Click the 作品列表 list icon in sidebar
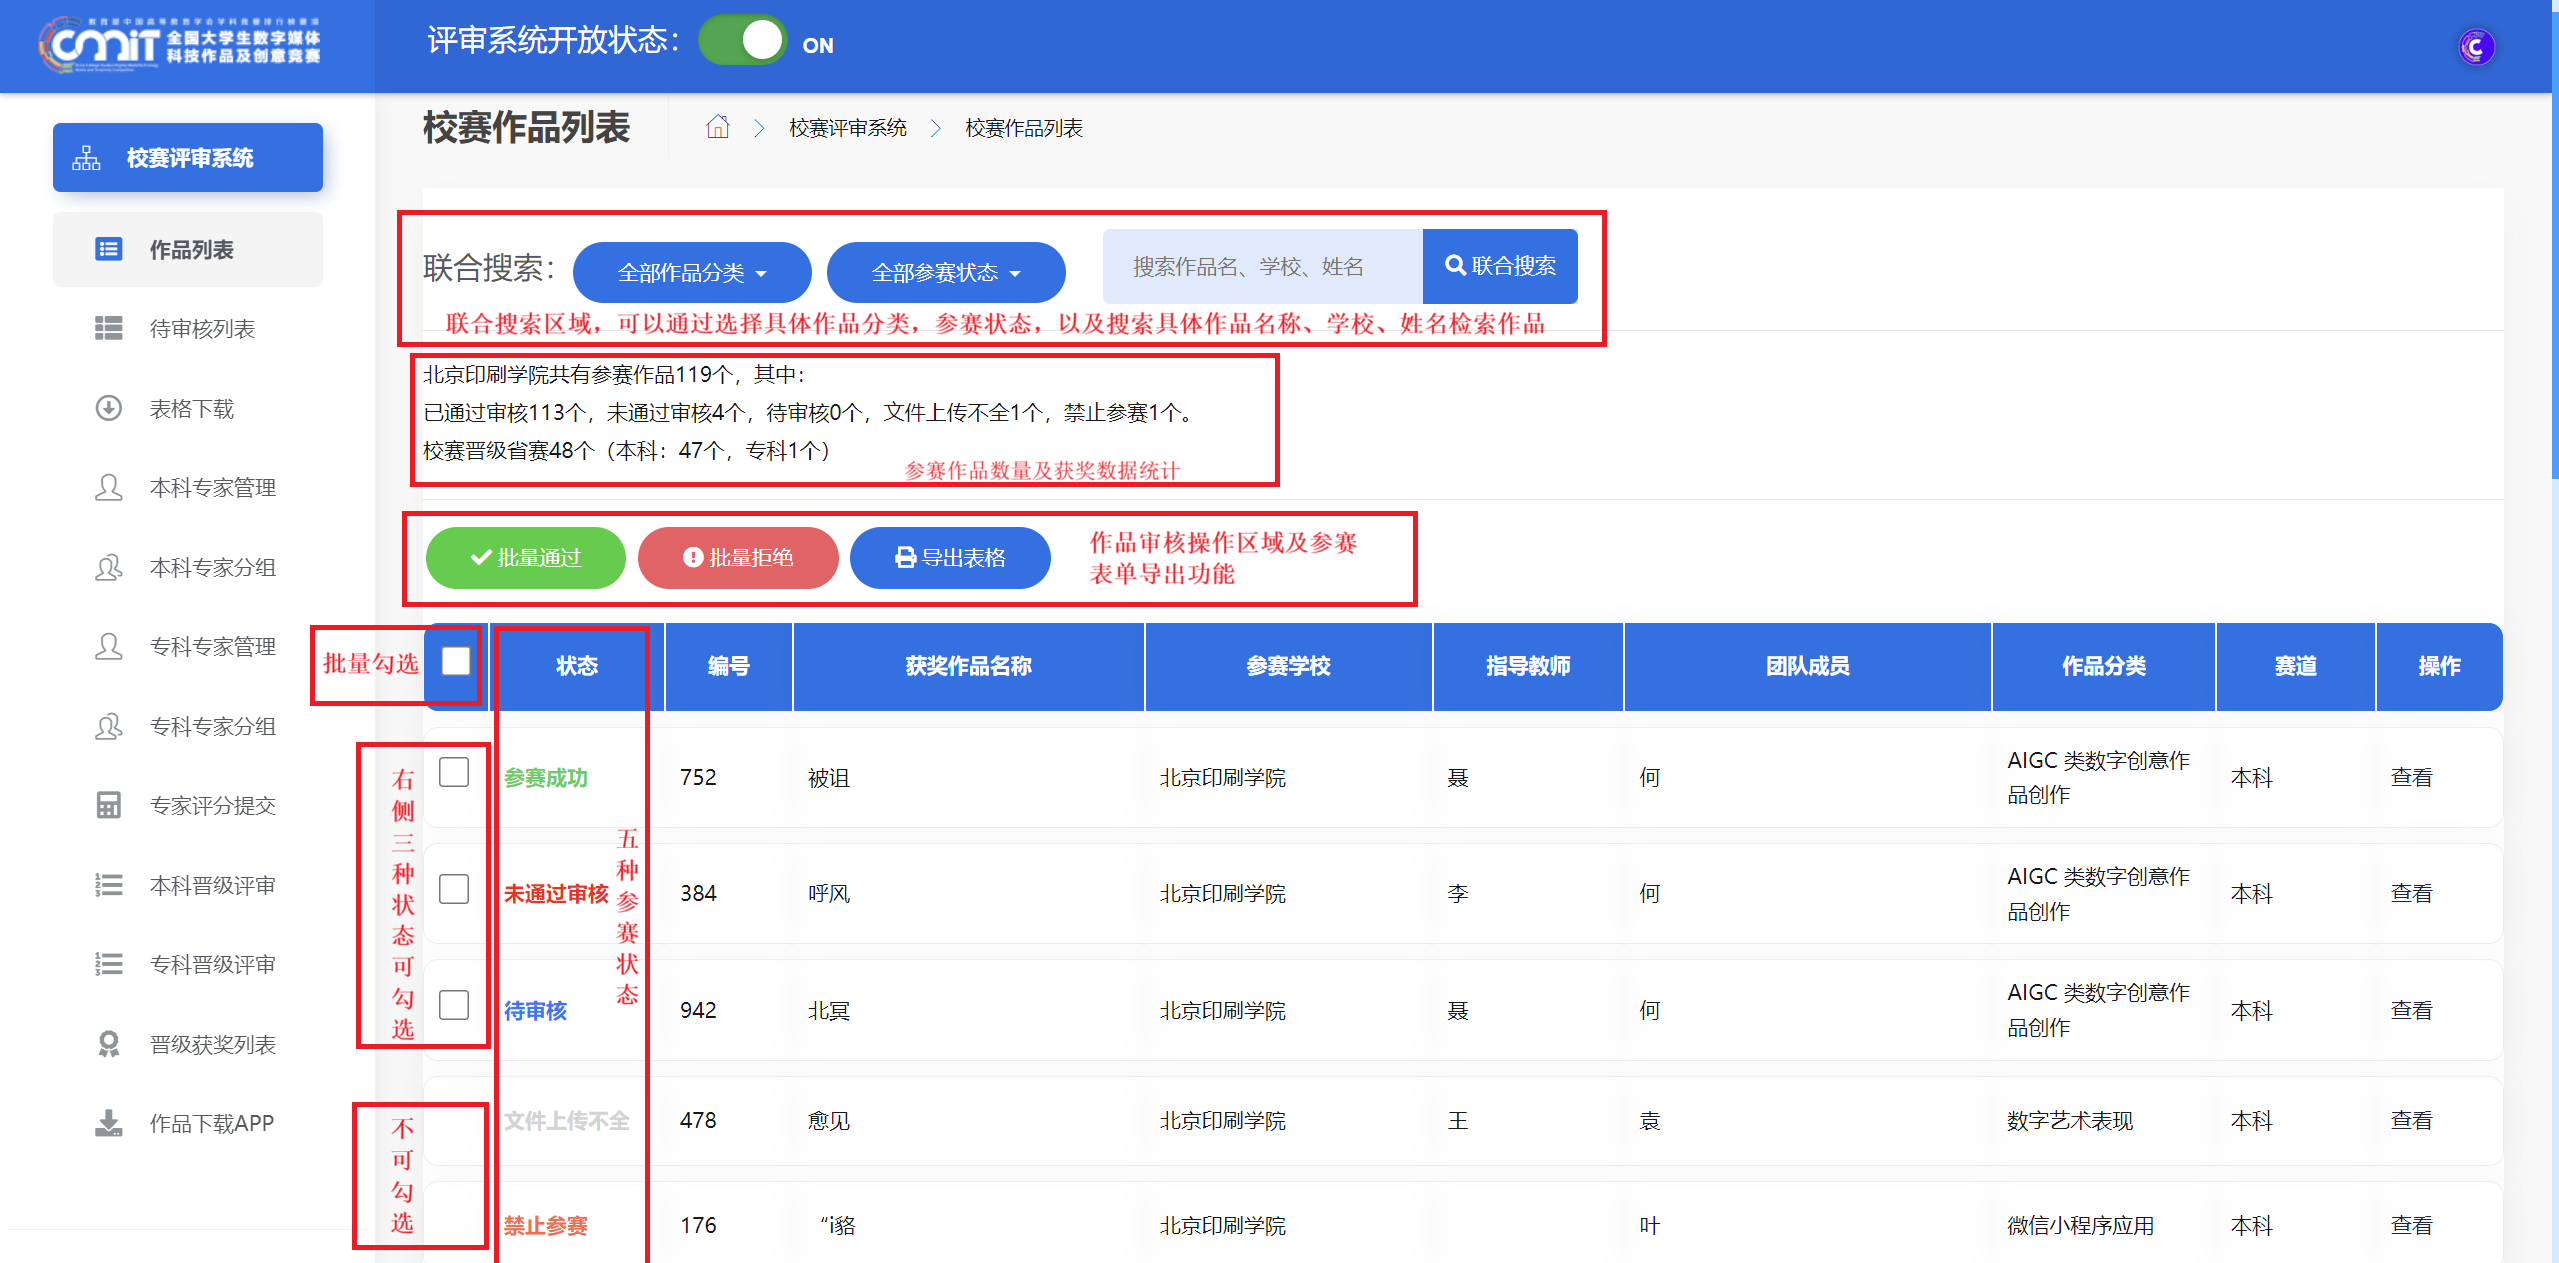 coord(108,249)
